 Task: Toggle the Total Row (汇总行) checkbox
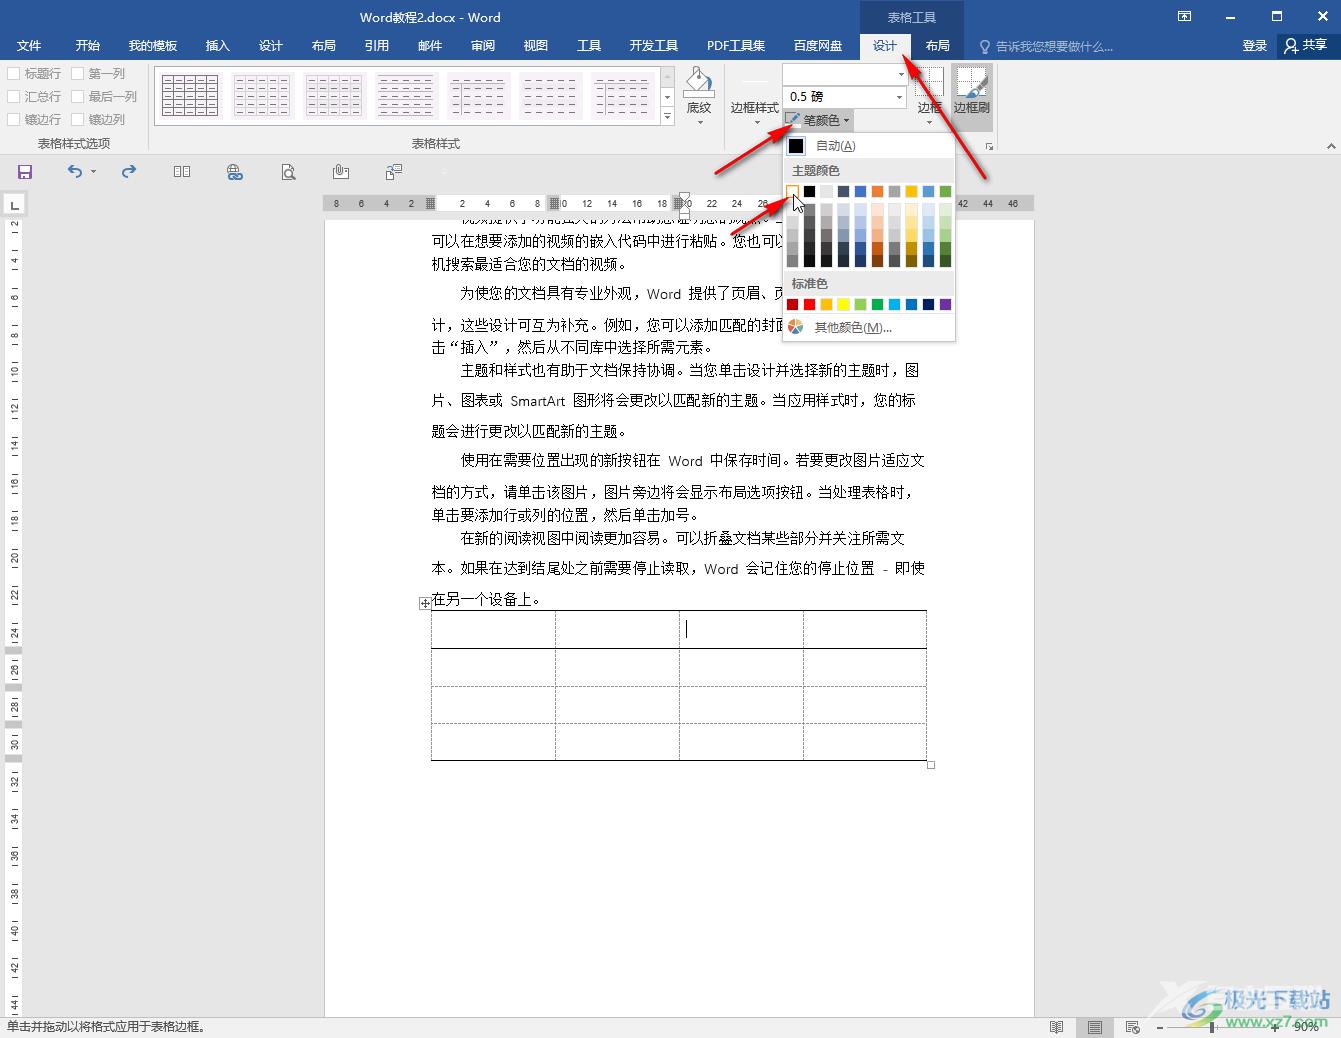coord(14,97)
